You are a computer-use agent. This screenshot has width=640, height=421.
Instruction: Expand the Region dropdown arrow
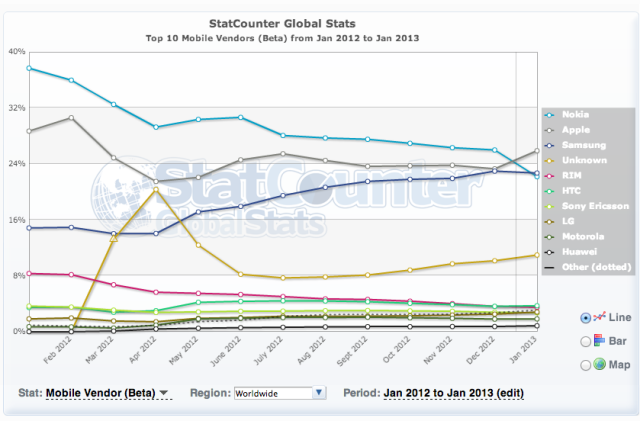coord(319,393)
